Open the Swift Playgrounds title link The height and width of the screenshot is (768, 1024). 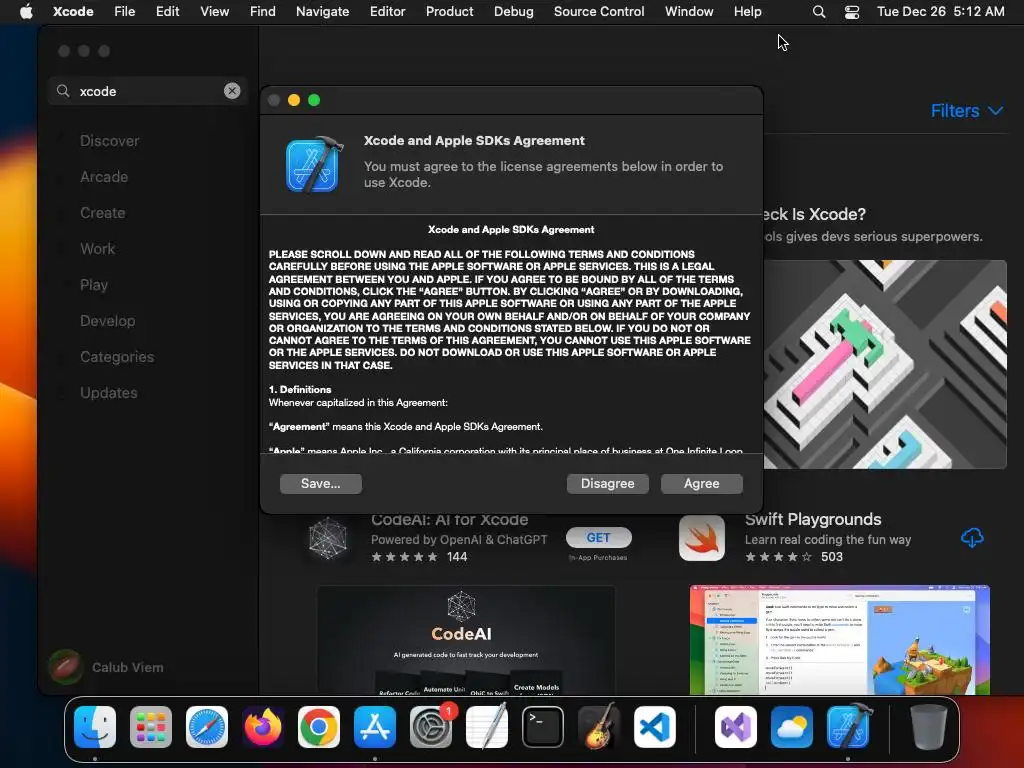coord(812,519)
